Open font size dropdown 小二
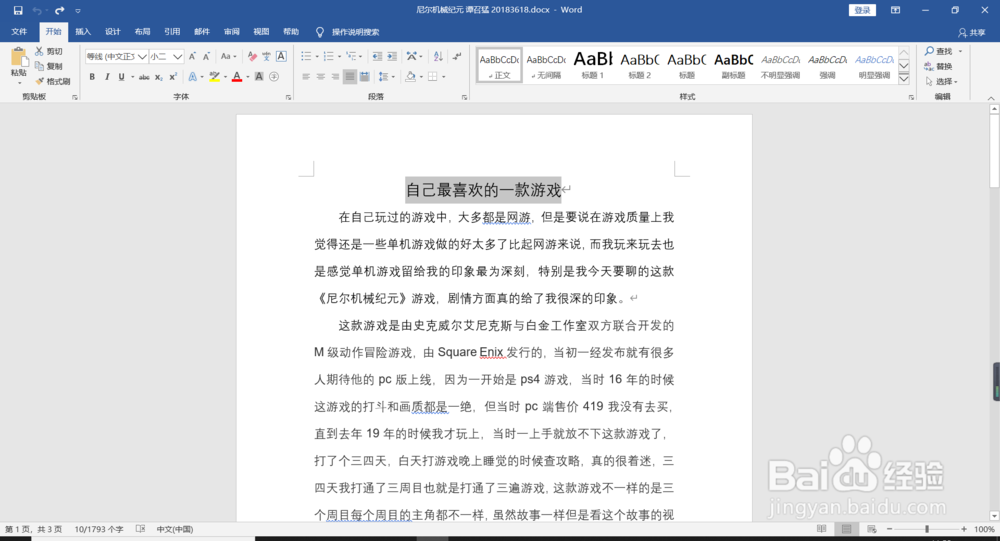 click(x=178, y=56)
